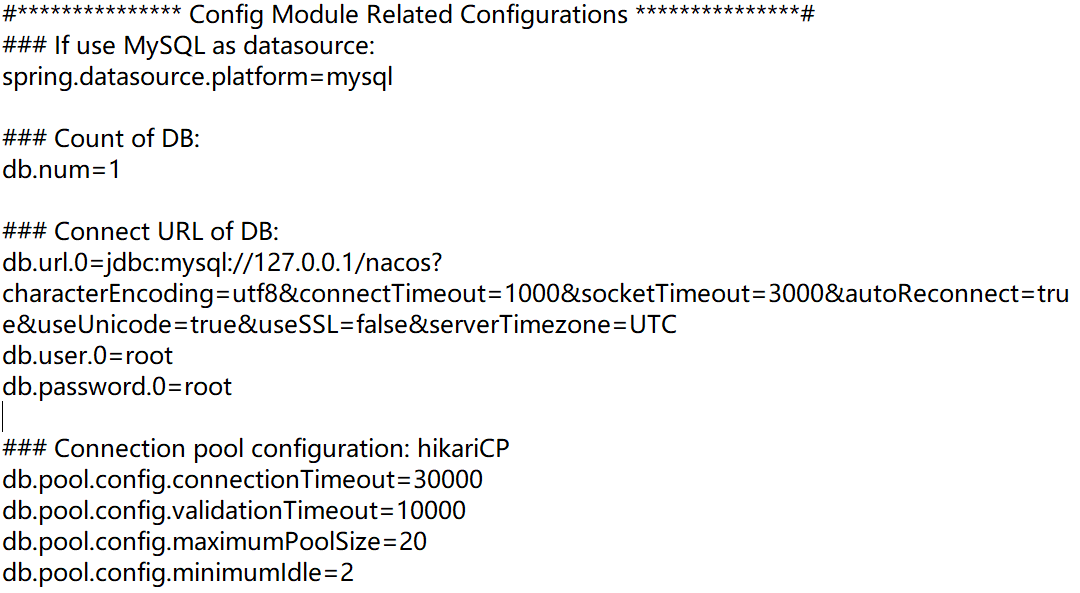This screenshot has width=1080, height=593.
Task: Click the 'Count of DB' comment line
Action: 102,139
